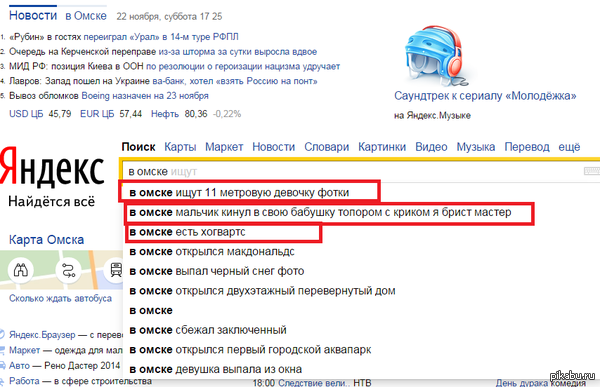The height and width of the screenshot is (387, 600).
Task: Switch to the в Омске news tab
Action: coord(86,16)
